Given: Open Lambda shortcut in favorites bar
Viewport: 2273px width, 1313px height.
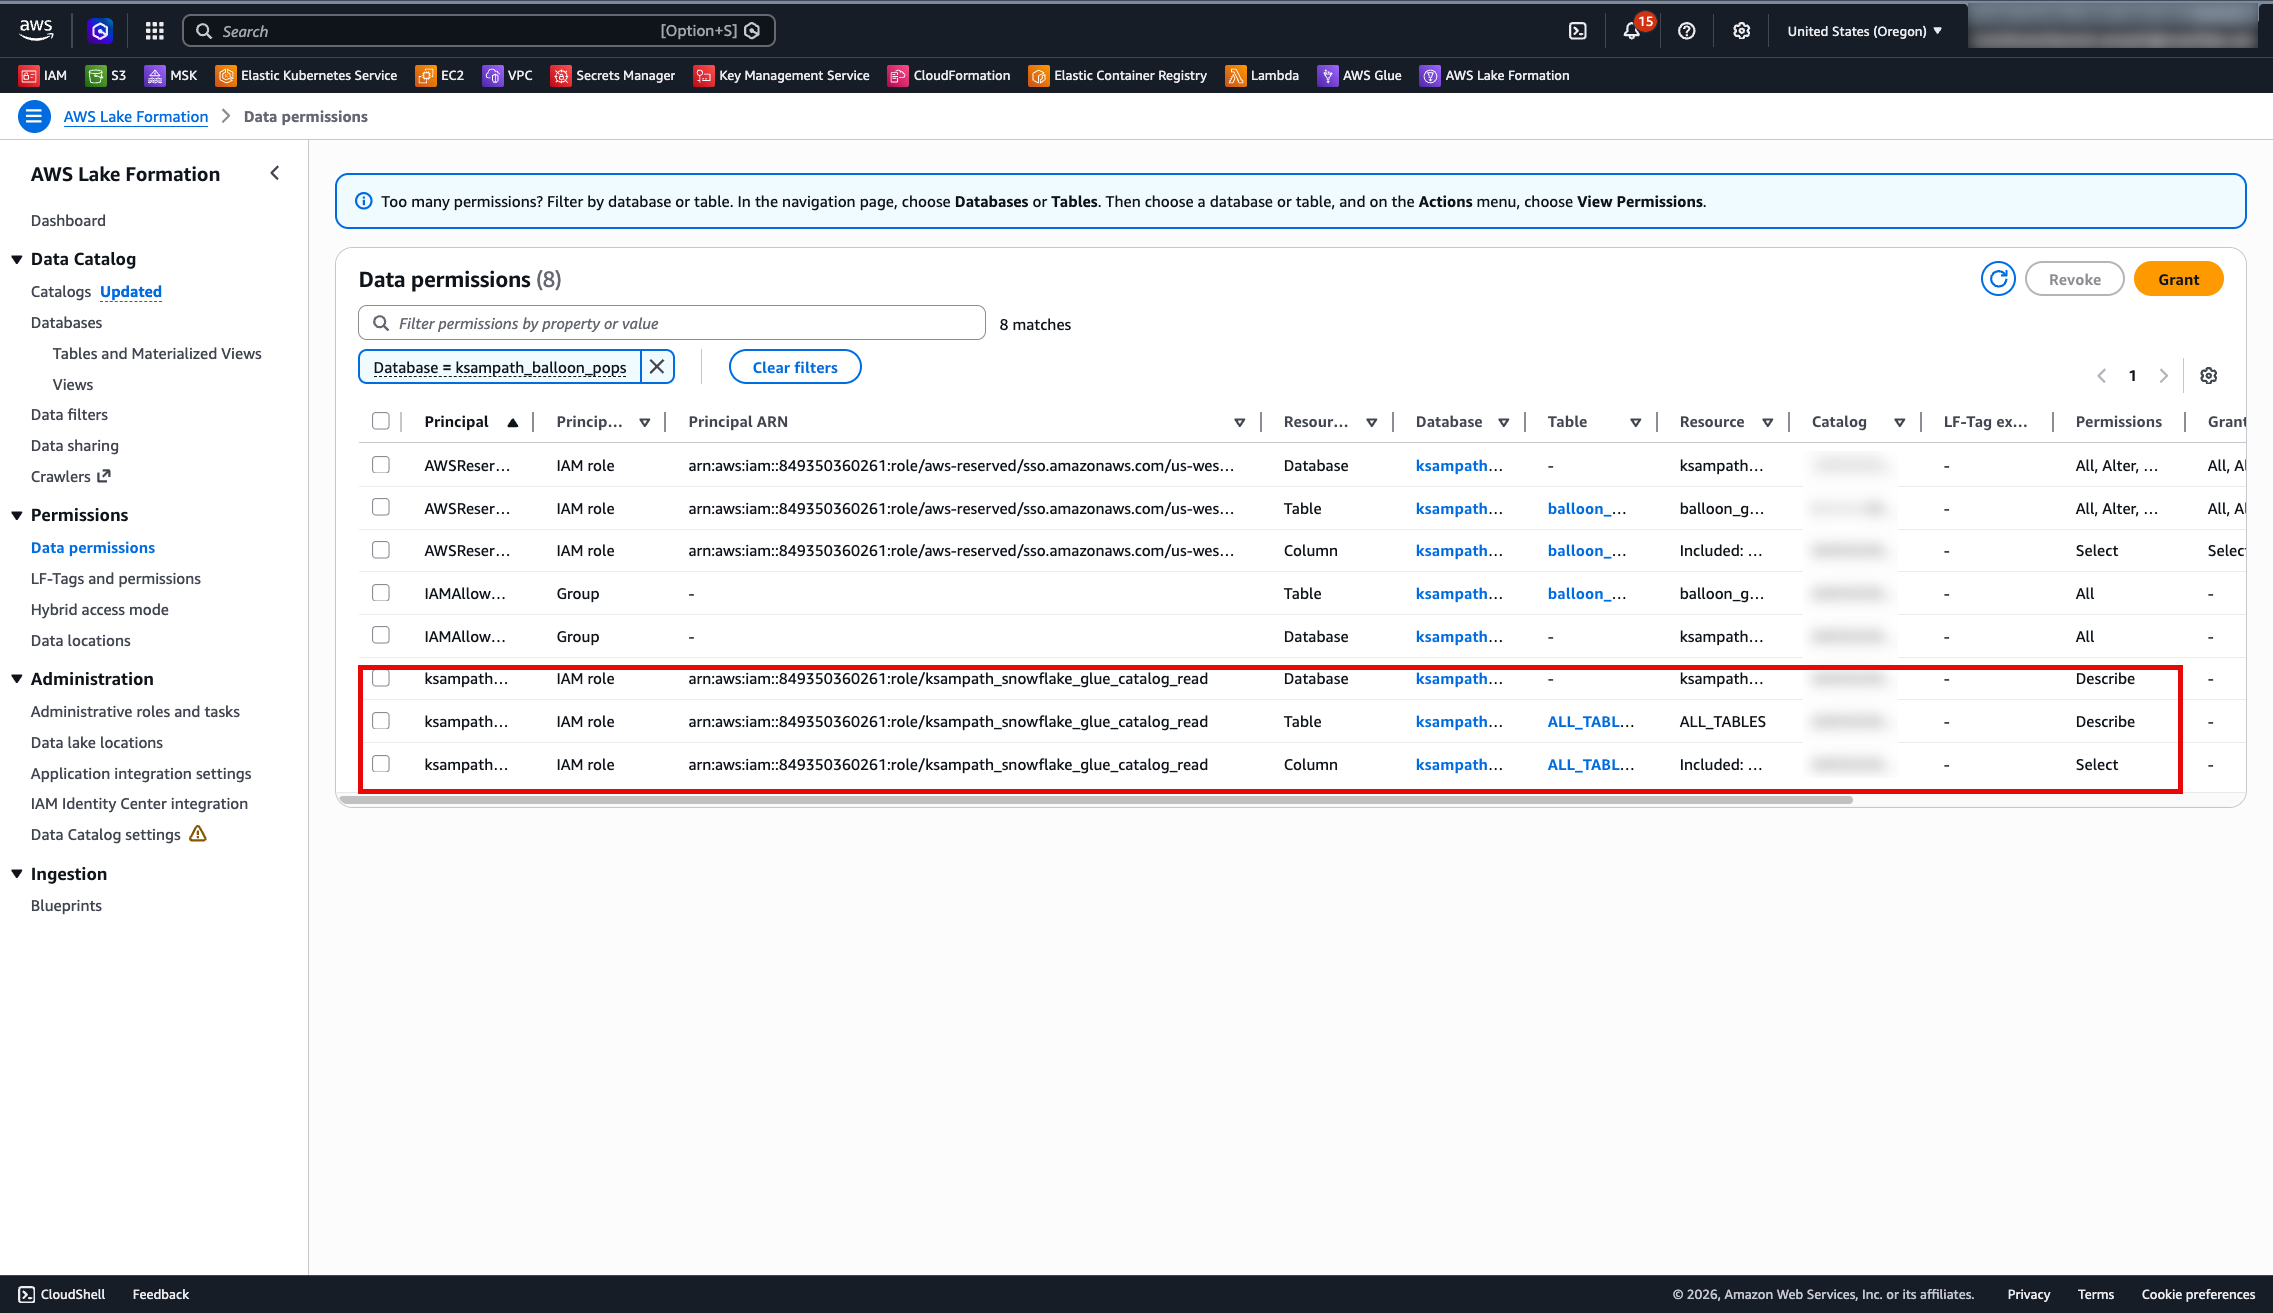Looking at the screenshot, I should click(x=1262, y=75).
